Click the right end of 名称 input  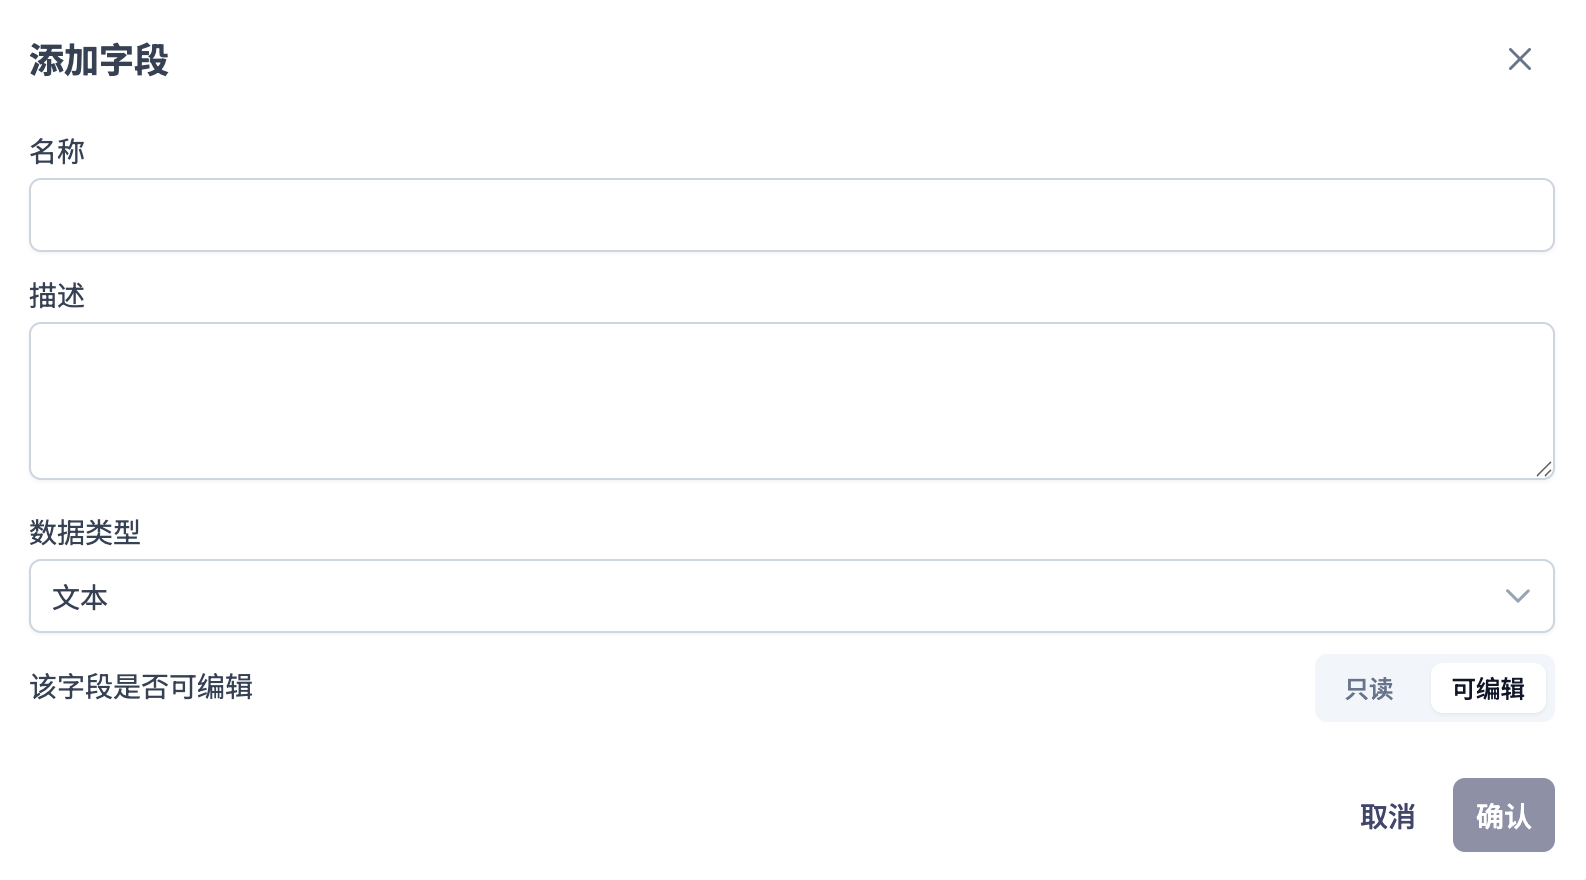coord(1530,215)
